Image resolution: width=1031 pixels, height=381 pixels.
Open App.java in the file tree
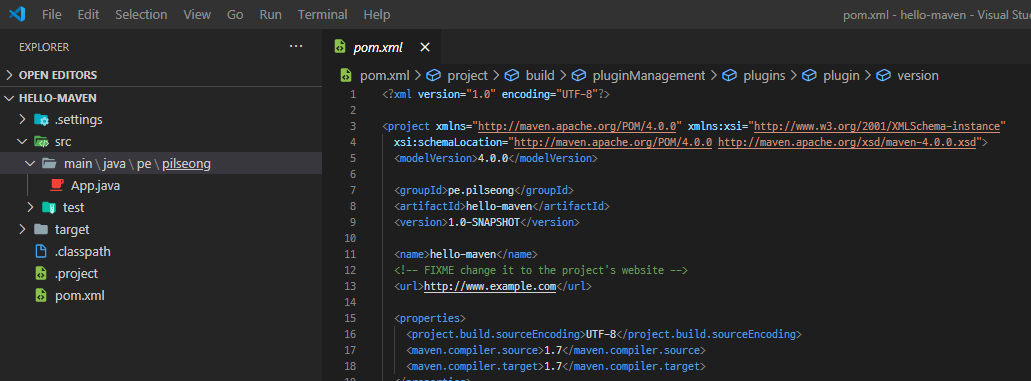click(x=95, y=186)
